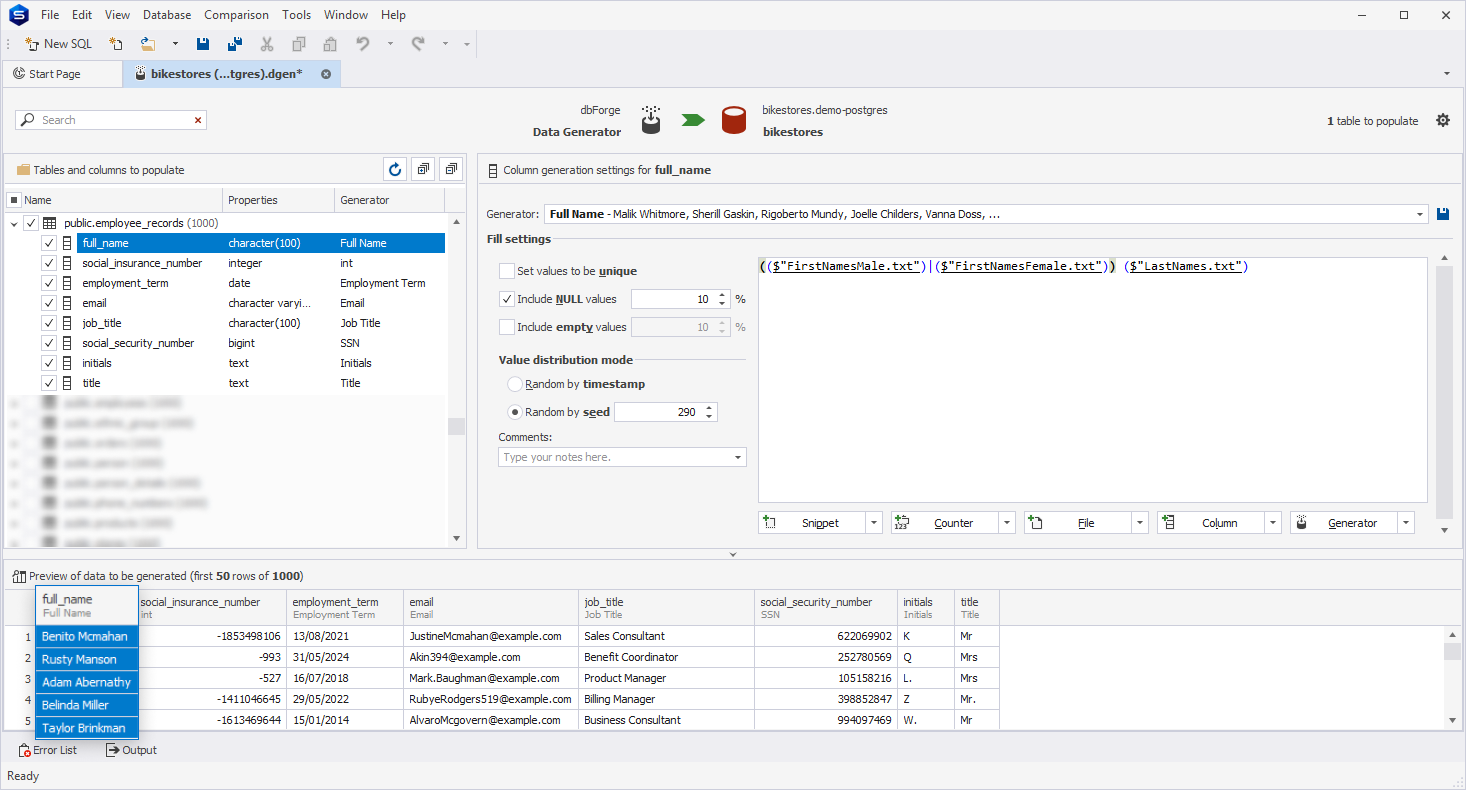Image resolution: width=1466 pixels, height=790 pixels.
Task: Open the Generator dropdown for Full Name
Action: click(1421, 214)
